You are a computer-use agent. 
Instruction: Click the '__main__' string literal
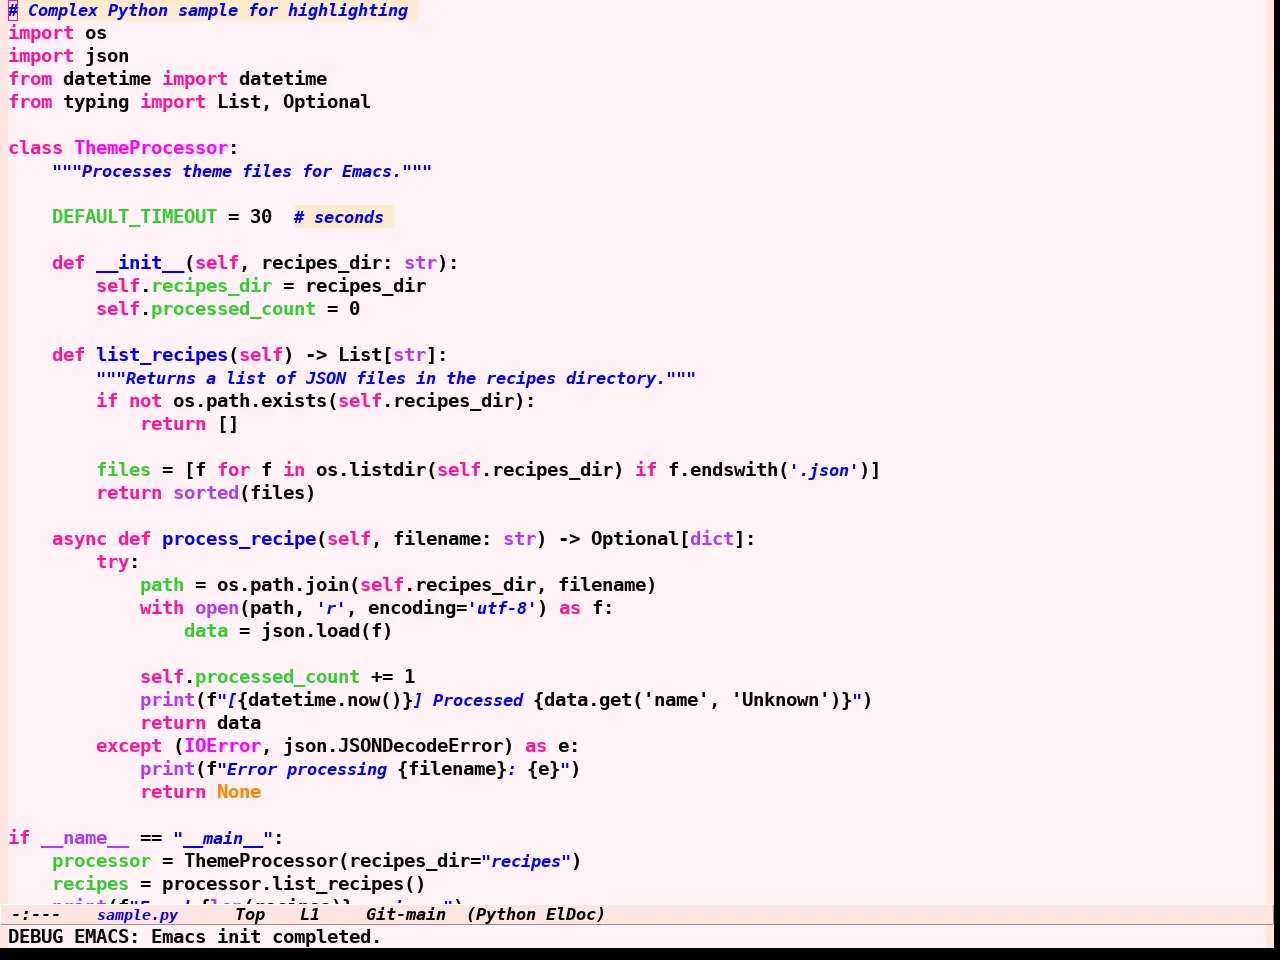click(222, 838)
